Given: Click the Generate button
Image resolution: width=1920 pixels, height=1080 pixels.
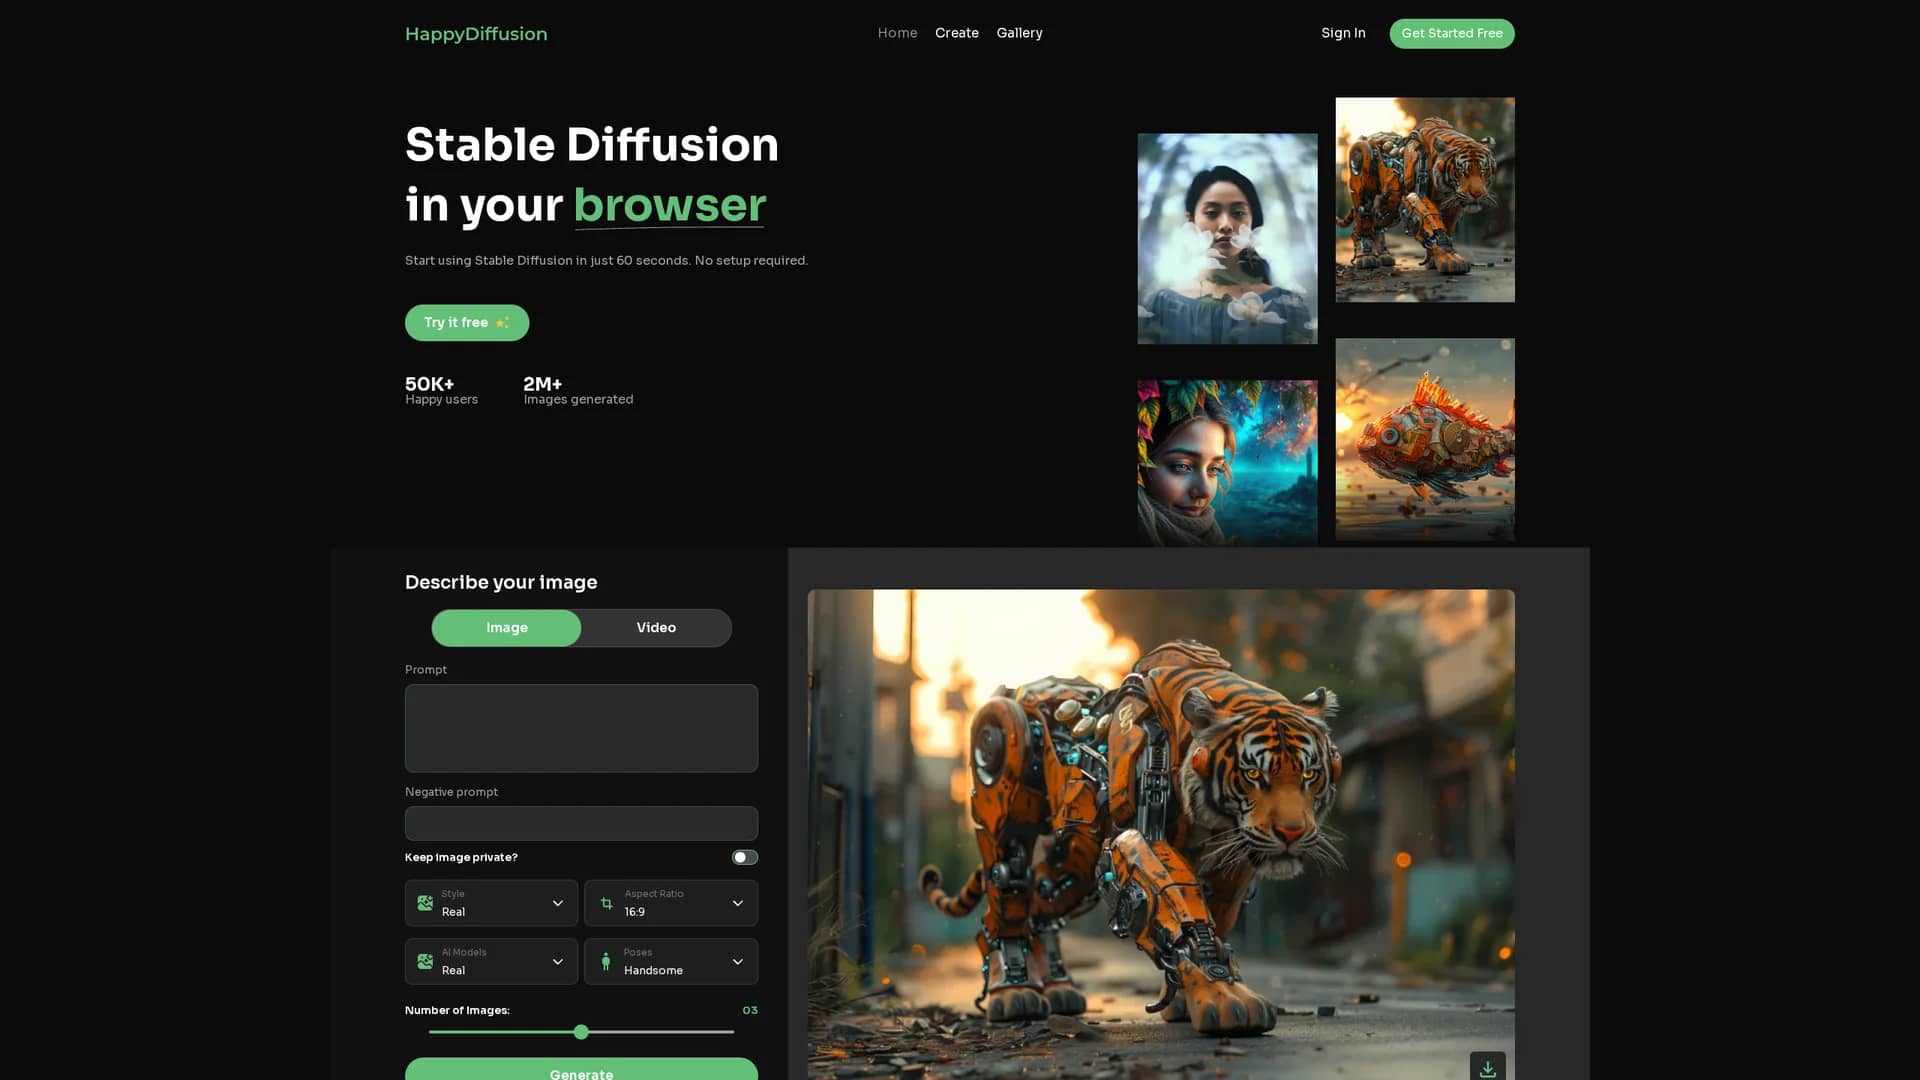Looking at the screenshot, I should pyautogui.click(x=581, y=1069).
